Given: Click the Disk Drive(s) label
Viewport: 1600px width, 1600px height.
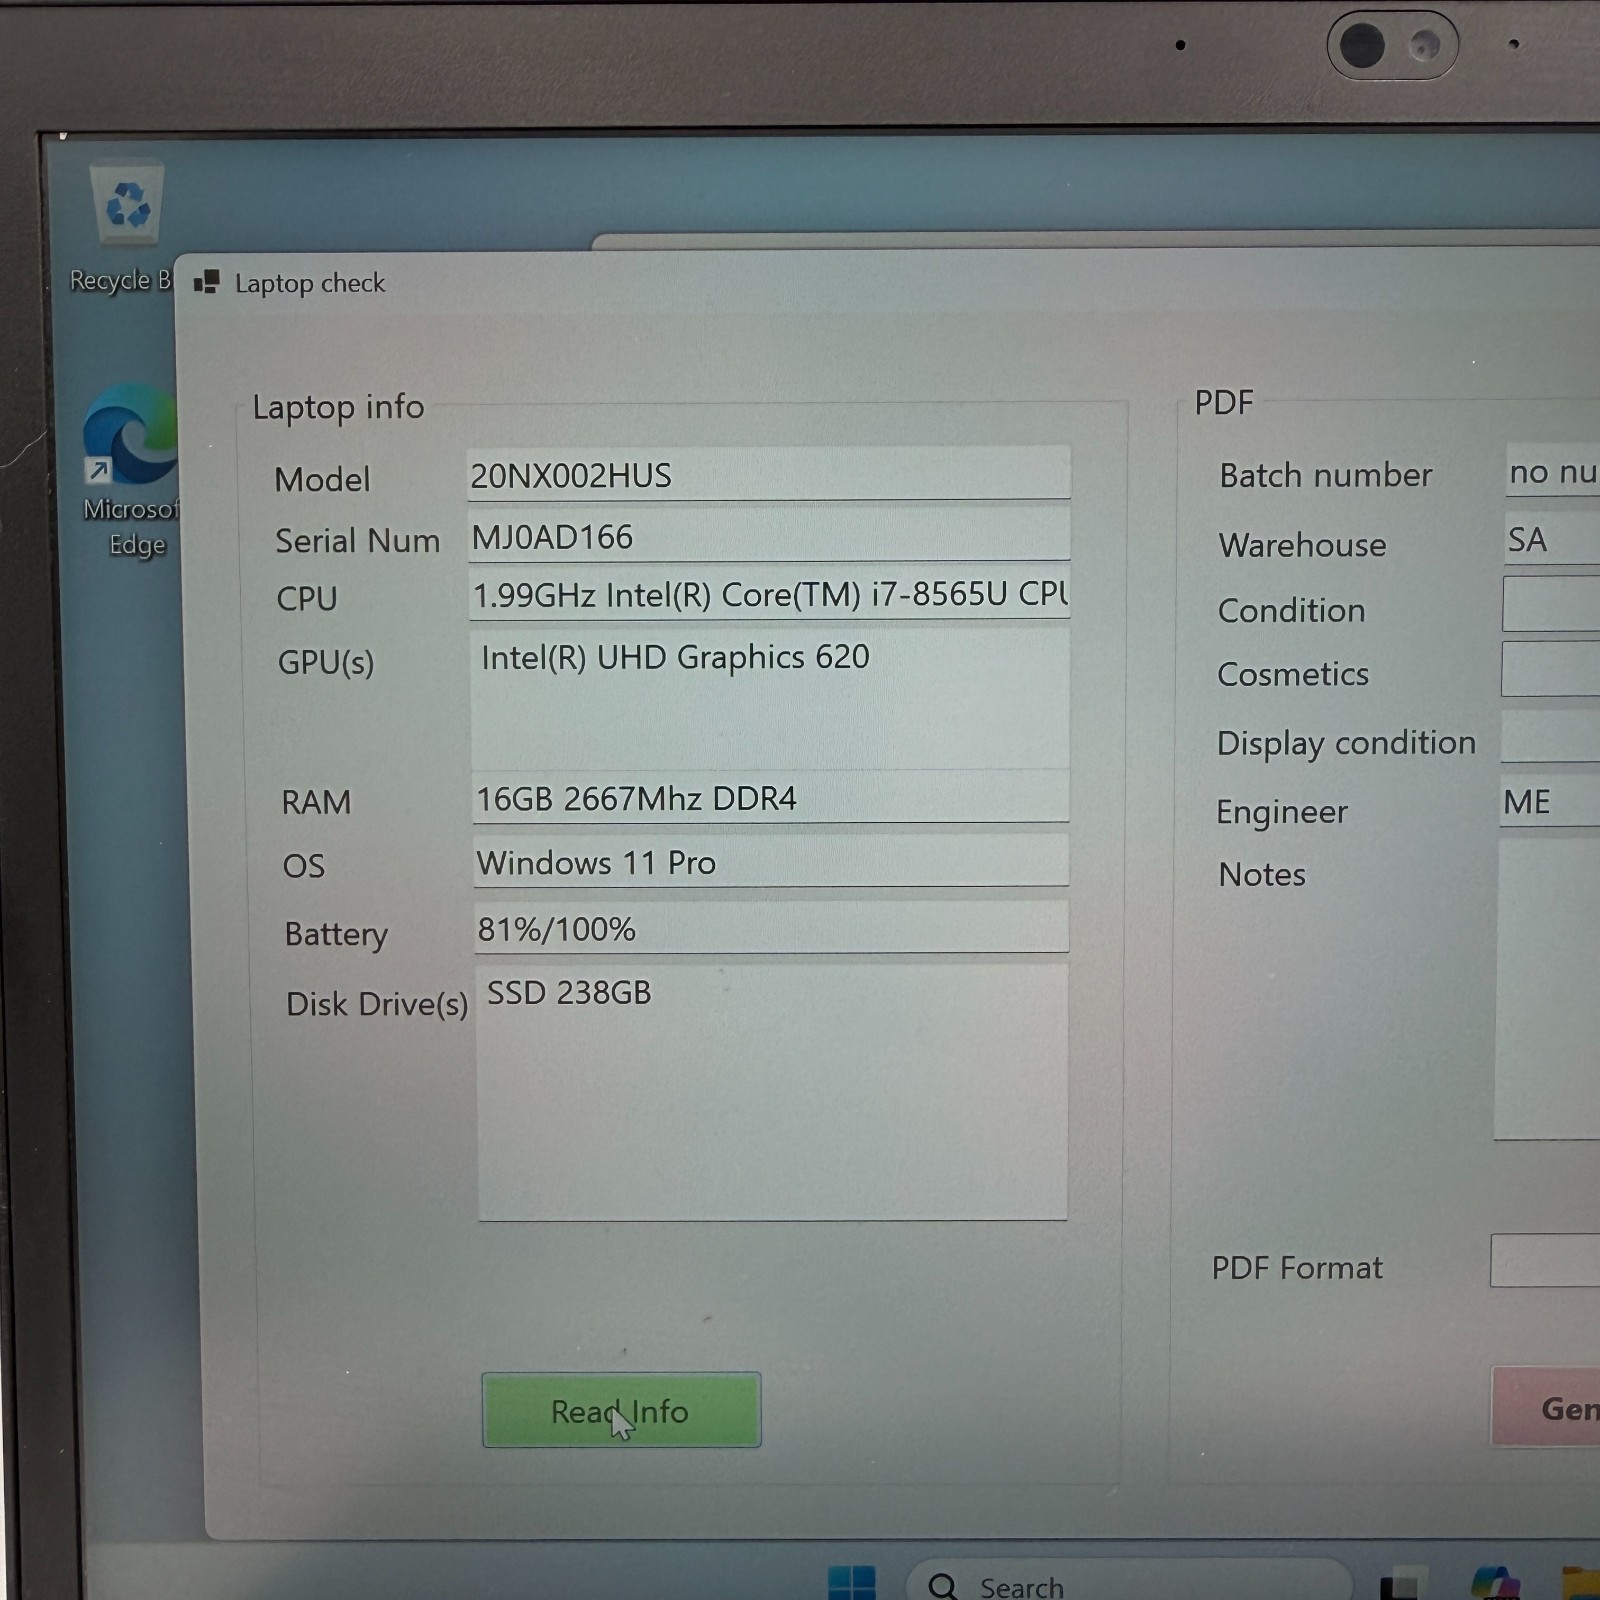Looking at the screenshot, I should [377, 1003].
